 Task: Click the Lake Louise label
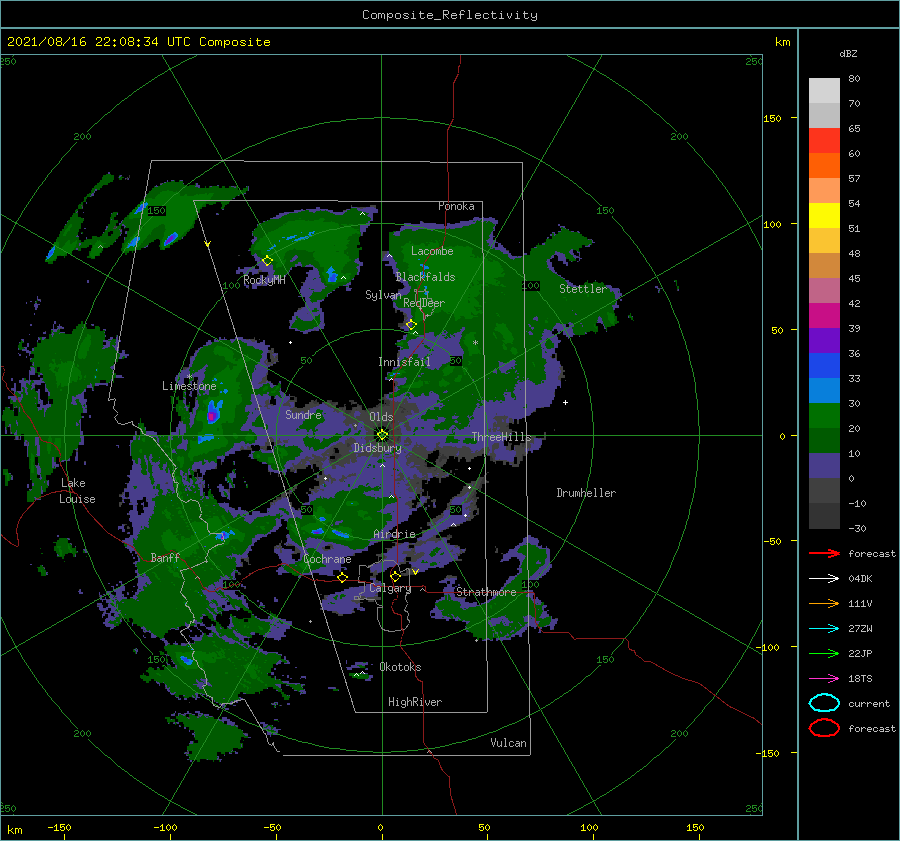pos(77,491)
